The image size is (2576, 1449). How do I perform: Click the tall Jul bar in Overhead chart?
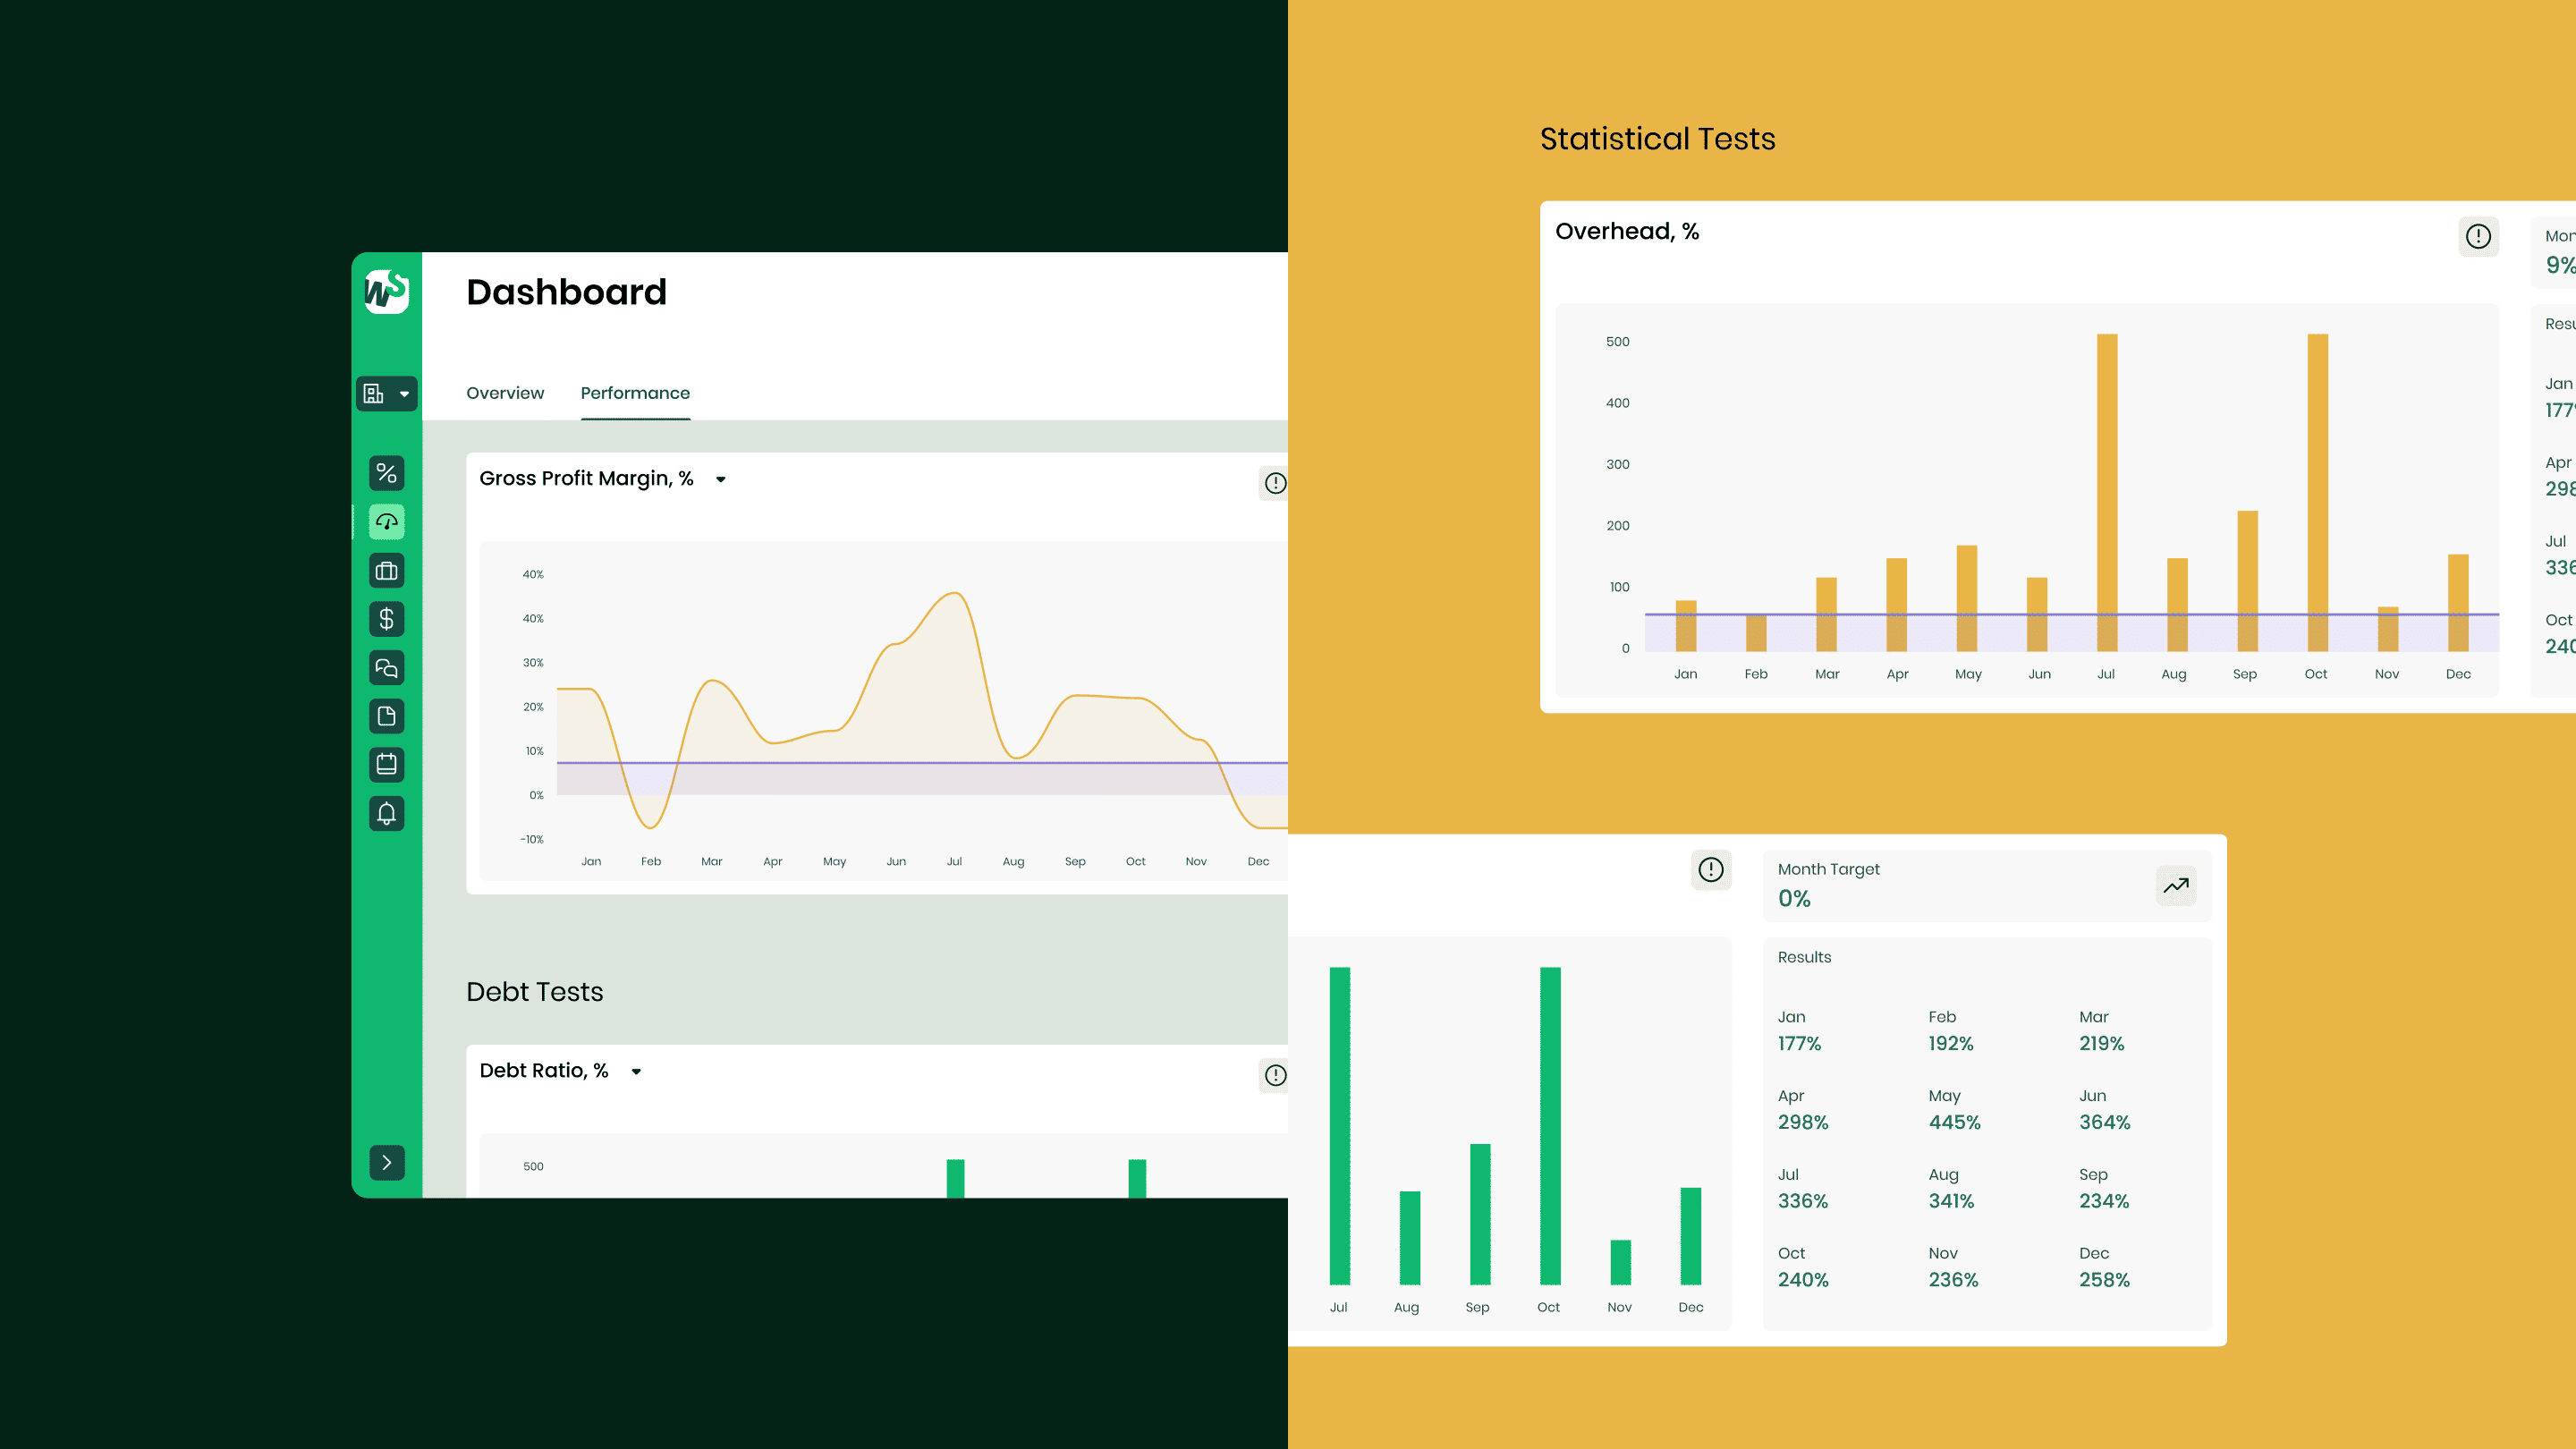2106,490
